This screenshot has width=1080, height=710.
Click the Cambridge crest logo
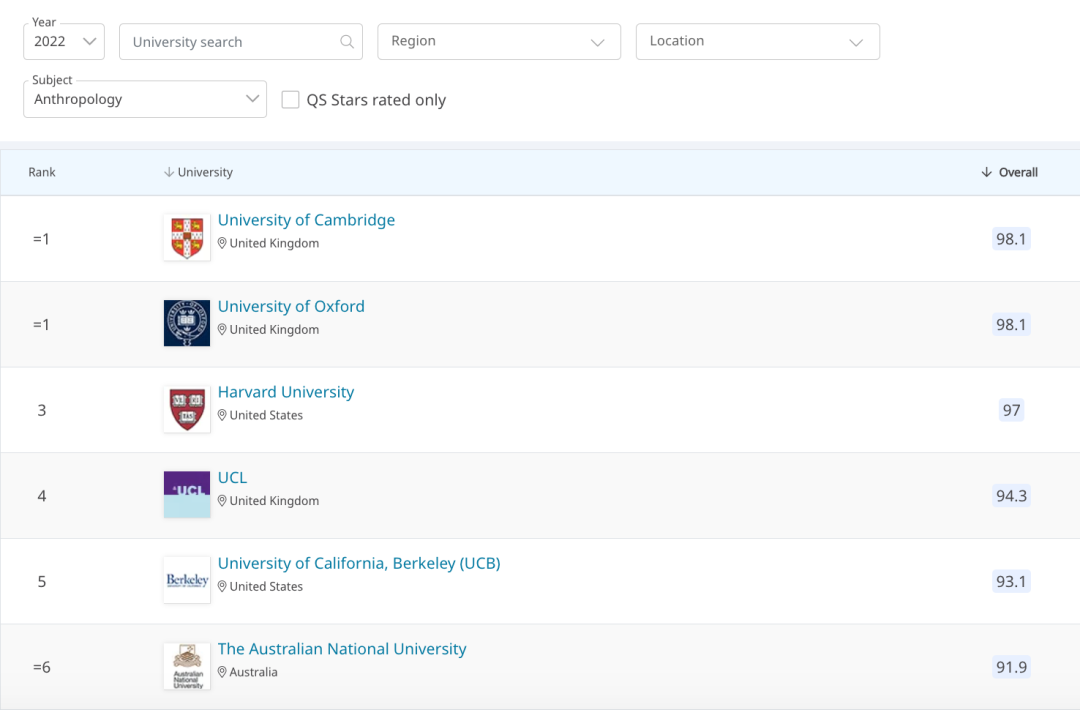(187, 238)
